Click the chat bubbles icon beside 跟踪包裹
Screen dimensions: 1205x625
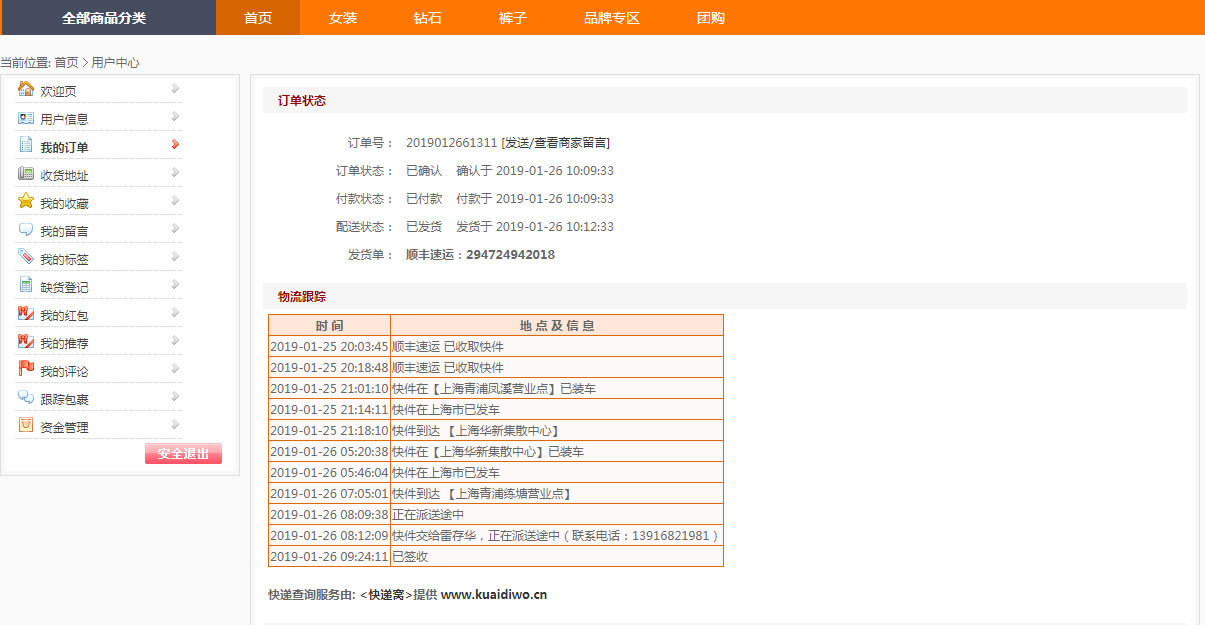pos(26,397)
